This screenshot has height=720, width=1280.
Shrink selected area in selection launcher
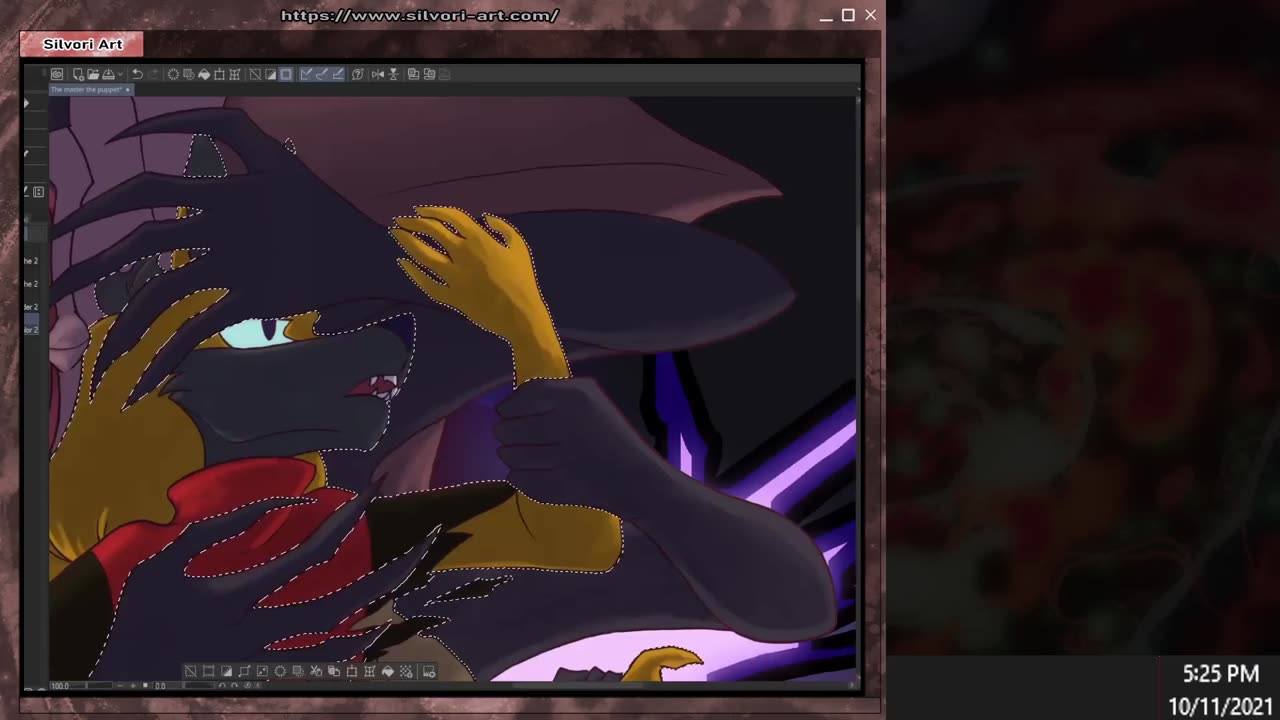point(262,672)
